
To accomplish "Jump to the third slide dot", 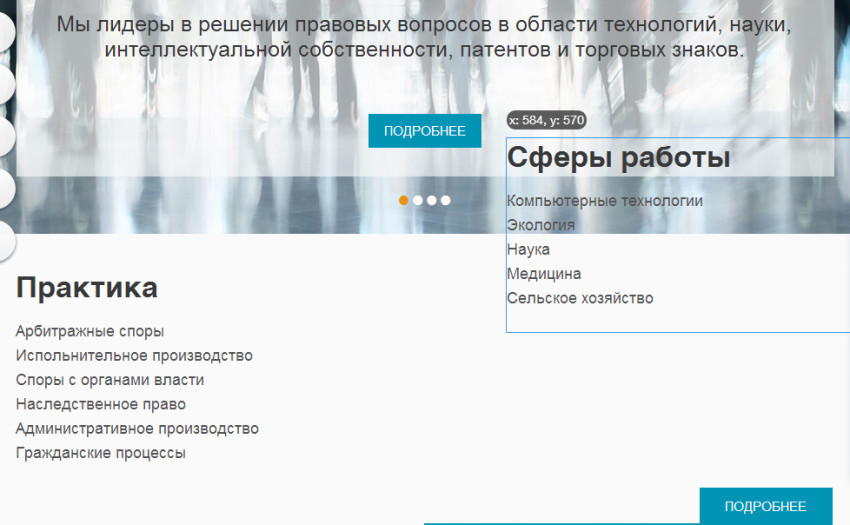I will 432,200.
